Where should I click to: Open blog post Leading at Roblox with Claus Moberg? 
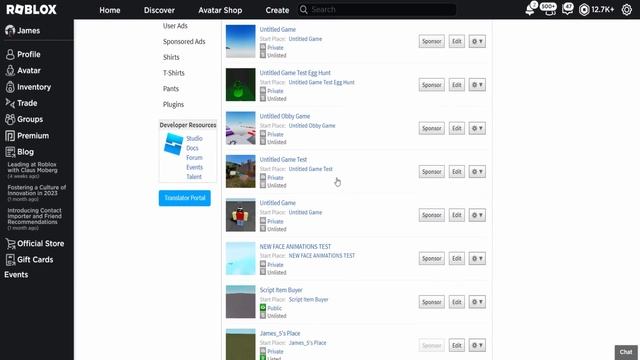(33, 170)
